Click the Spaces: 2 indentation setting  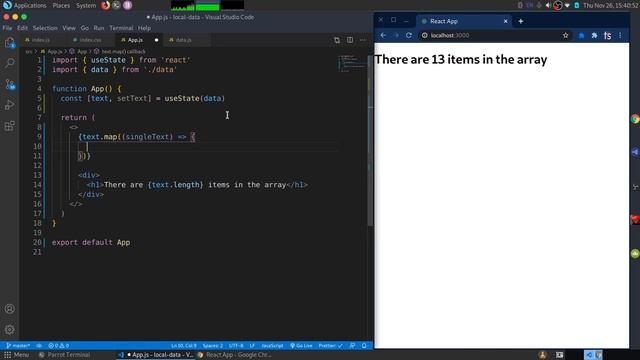[213, 346]
